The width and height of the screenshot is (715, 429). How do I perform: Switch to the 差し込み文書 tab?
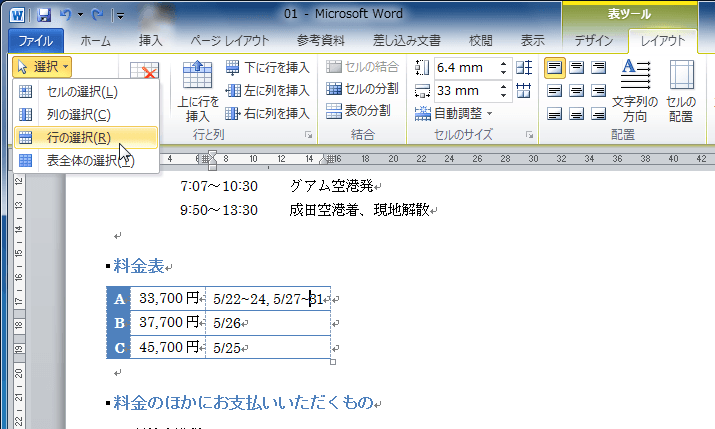click(407, 41)
